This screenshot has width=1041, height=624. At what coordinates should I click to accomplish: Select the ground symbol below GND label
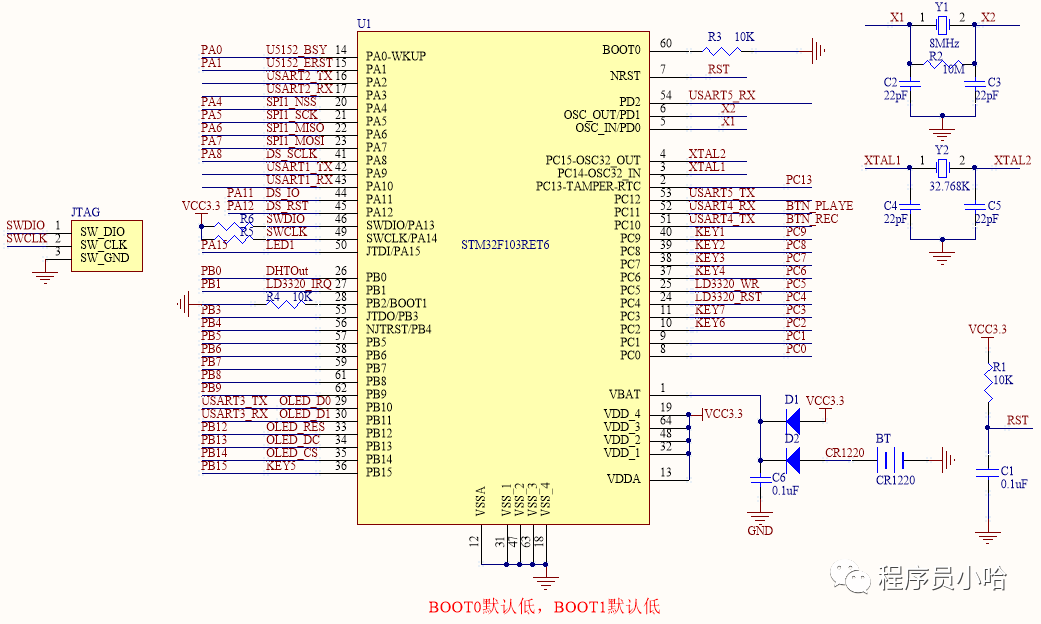coord(760,515)
